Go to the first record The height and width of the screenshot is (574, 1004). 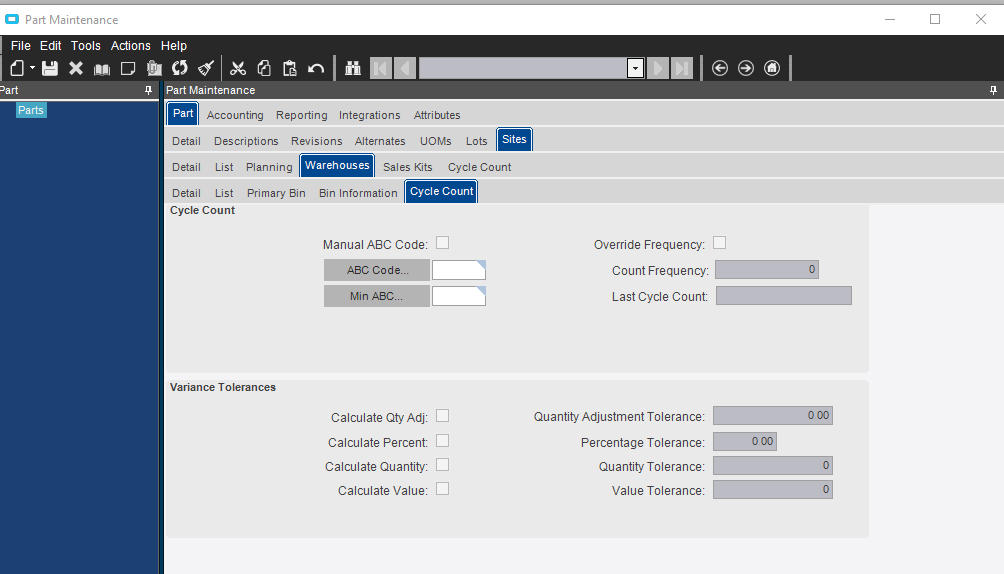pos(380,68)
